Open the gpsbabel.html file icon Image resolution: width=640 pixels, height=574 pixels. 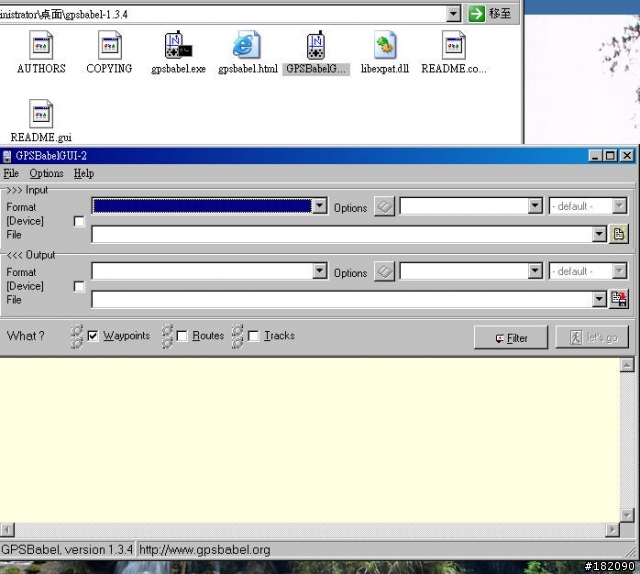click(x=247, y=46)
